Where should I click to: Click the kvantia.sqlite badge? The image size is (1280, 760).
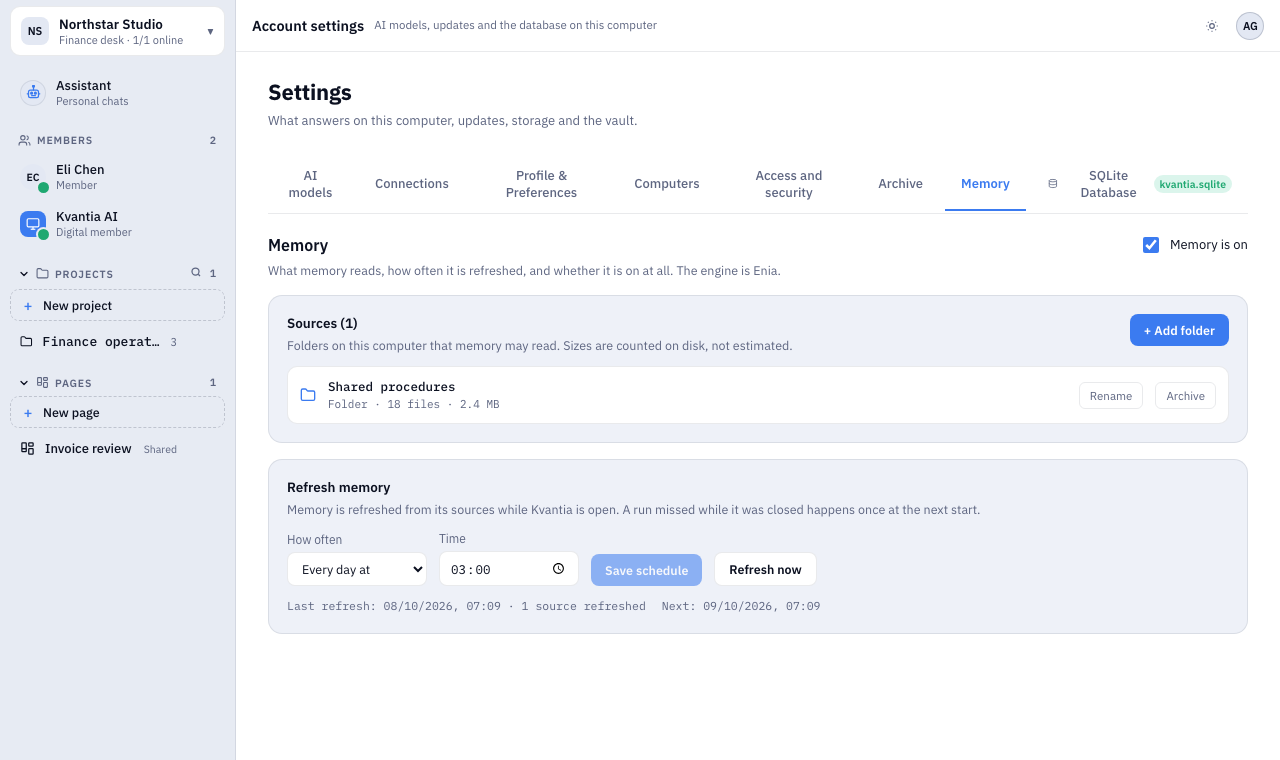pyautogui.click(x=1193, y=184)
